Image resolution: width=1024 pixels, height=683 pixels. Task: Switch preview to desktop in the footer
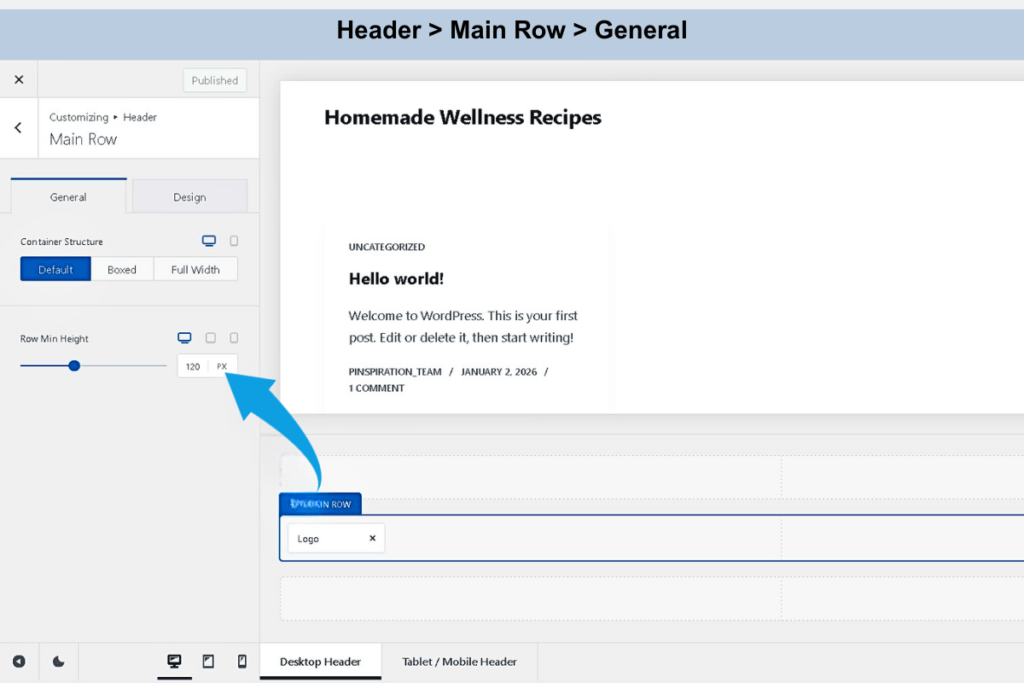tap(174, 661)
